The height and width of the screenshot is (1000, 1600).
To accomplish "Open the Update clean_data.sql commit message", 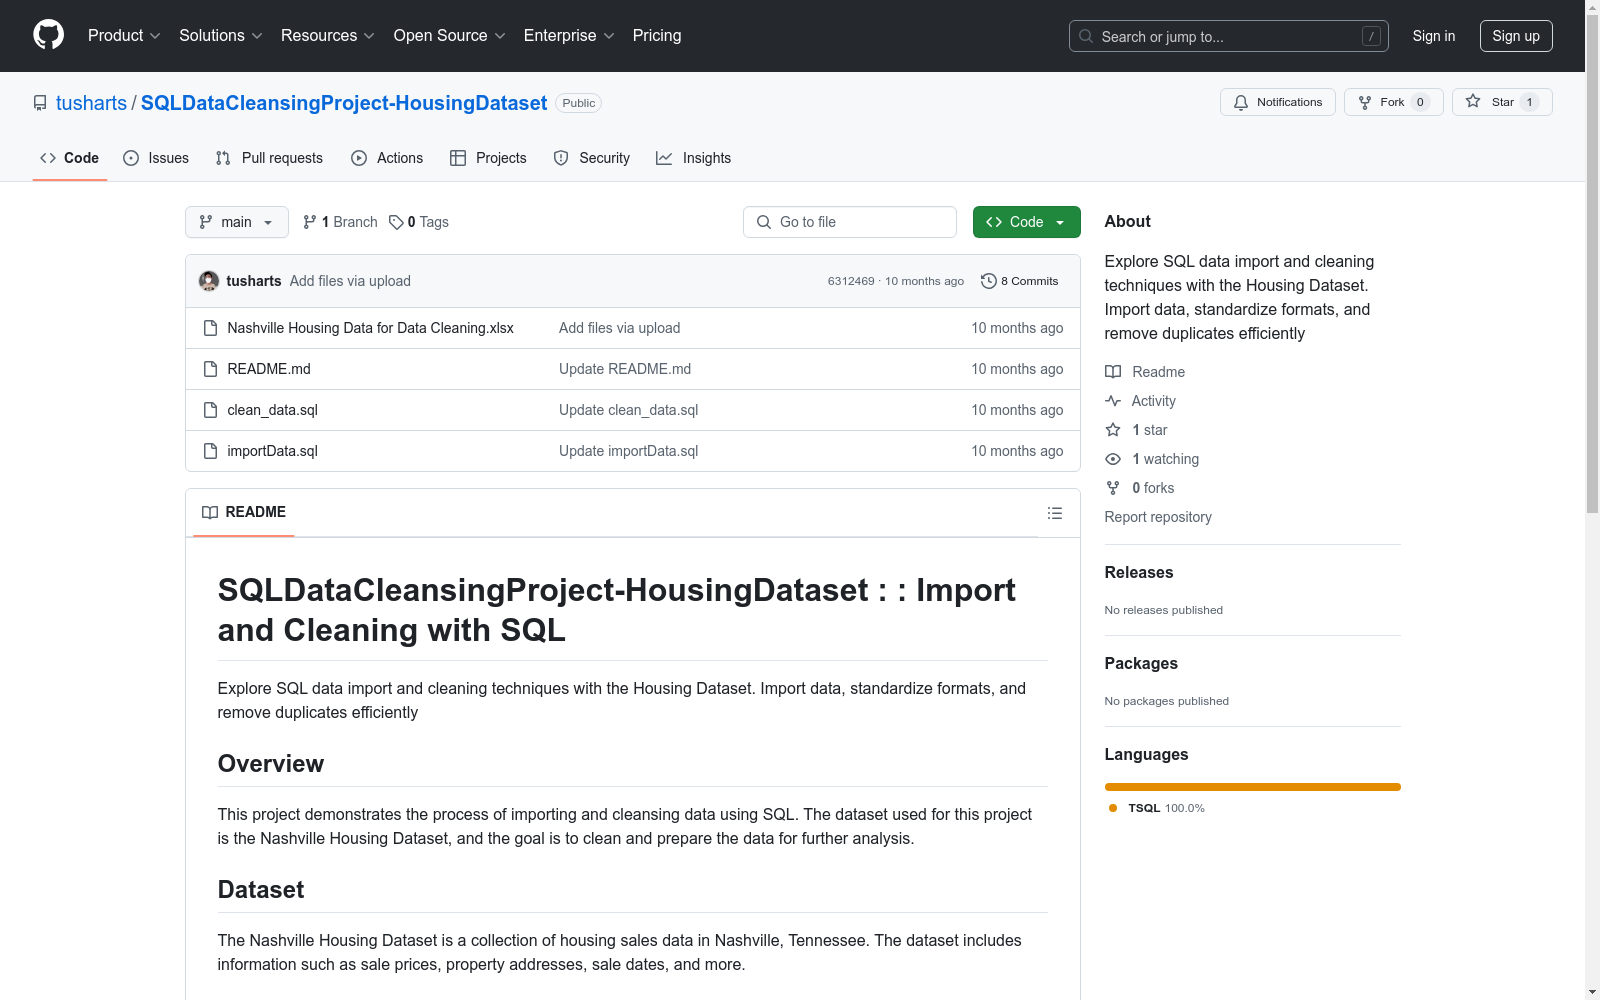I will coord(629,410).
